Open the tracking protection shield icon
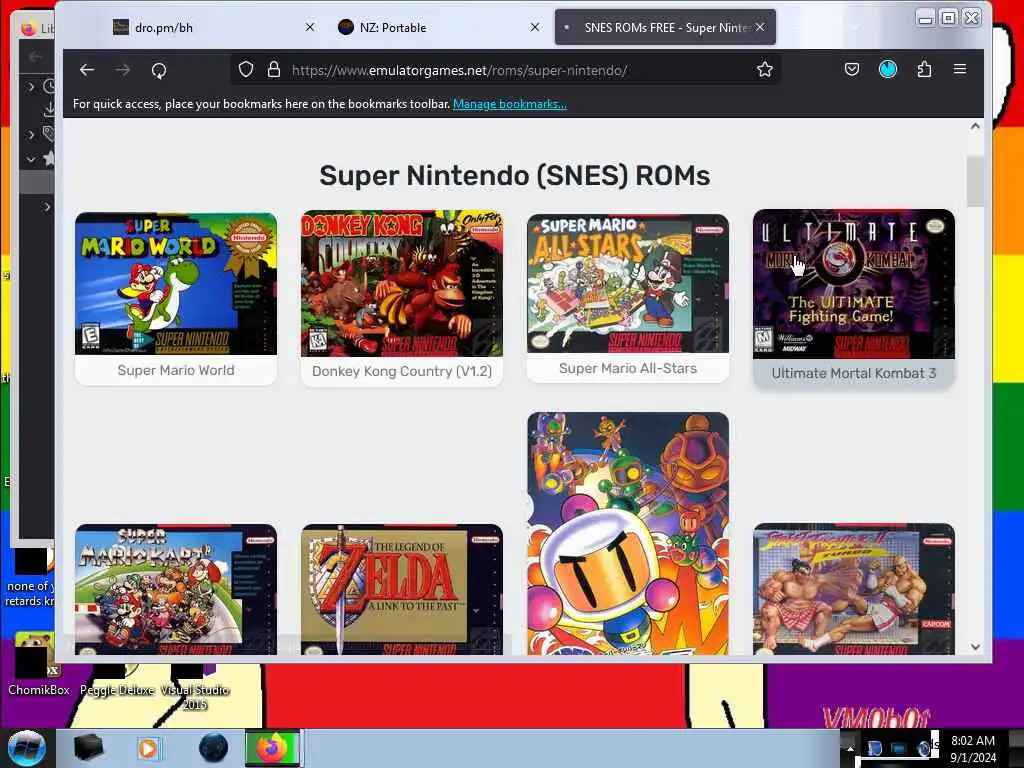The width and height of the screenshot is (1024, 768). tap(246, 70)
